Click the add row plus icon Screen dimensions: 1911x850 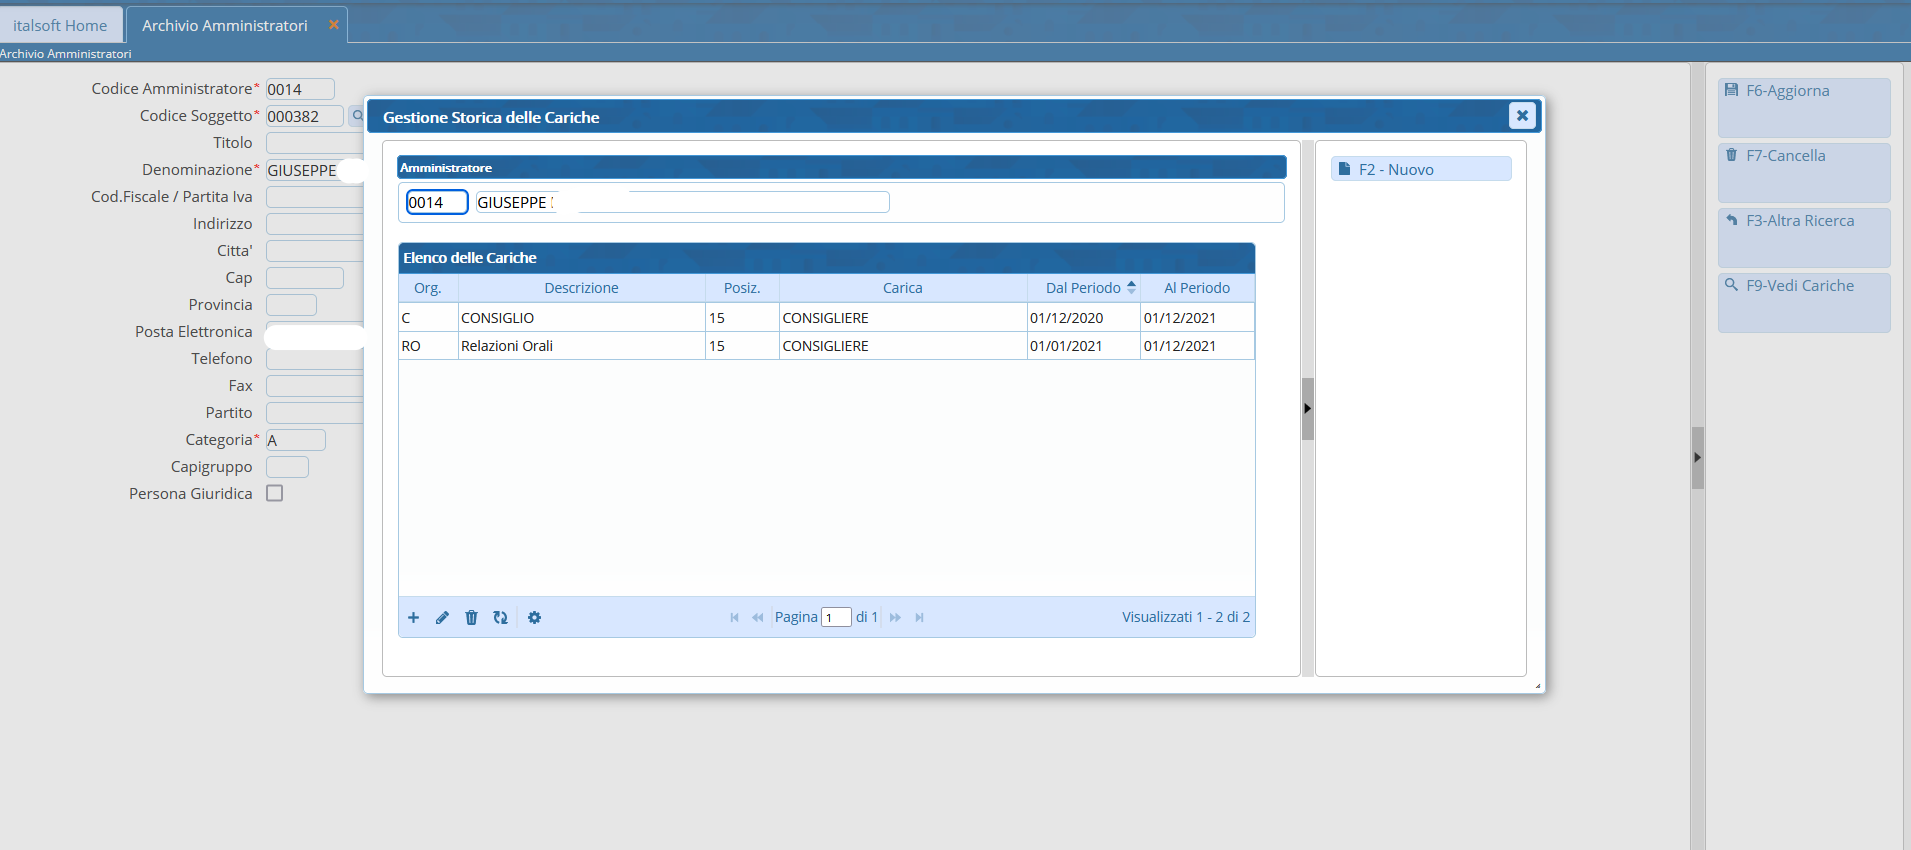click(x=413, y=618)
